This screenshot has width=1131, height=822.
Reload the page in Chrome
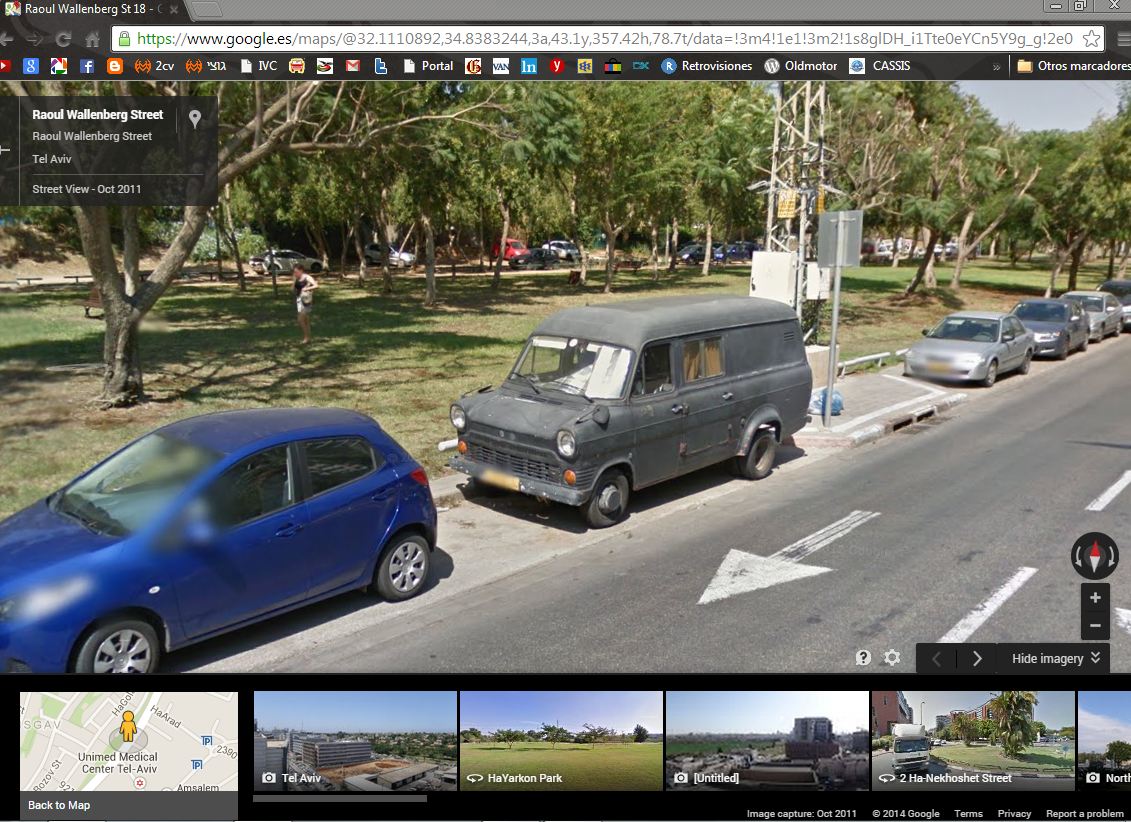[x=63, y=39]
